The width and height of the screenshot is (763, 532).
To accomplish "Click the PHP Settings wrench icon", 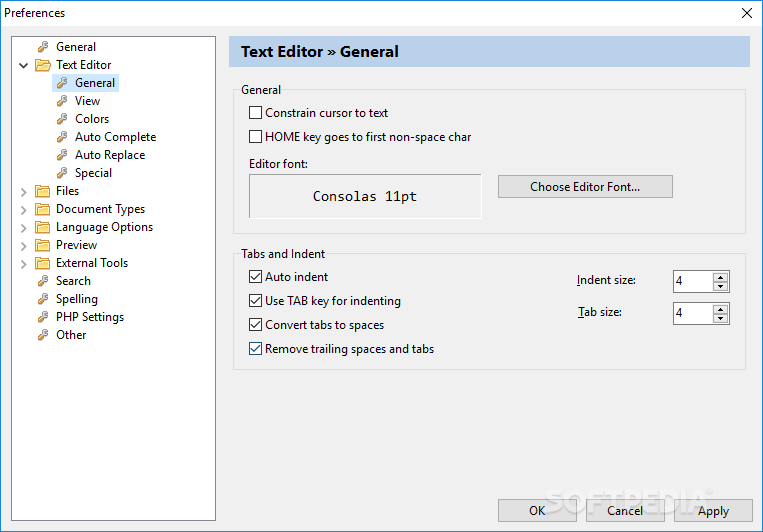I will coord(43,317).
